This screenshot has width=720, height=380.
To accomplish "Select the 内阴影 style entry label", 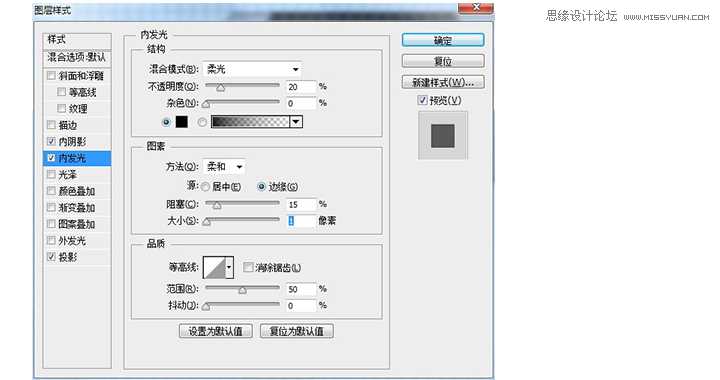I will coord(72,142).
